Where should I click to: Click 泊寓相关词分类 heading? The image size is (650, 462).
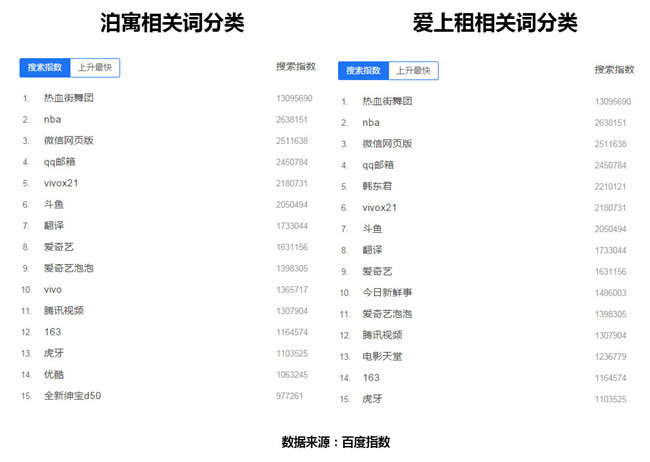172,22
